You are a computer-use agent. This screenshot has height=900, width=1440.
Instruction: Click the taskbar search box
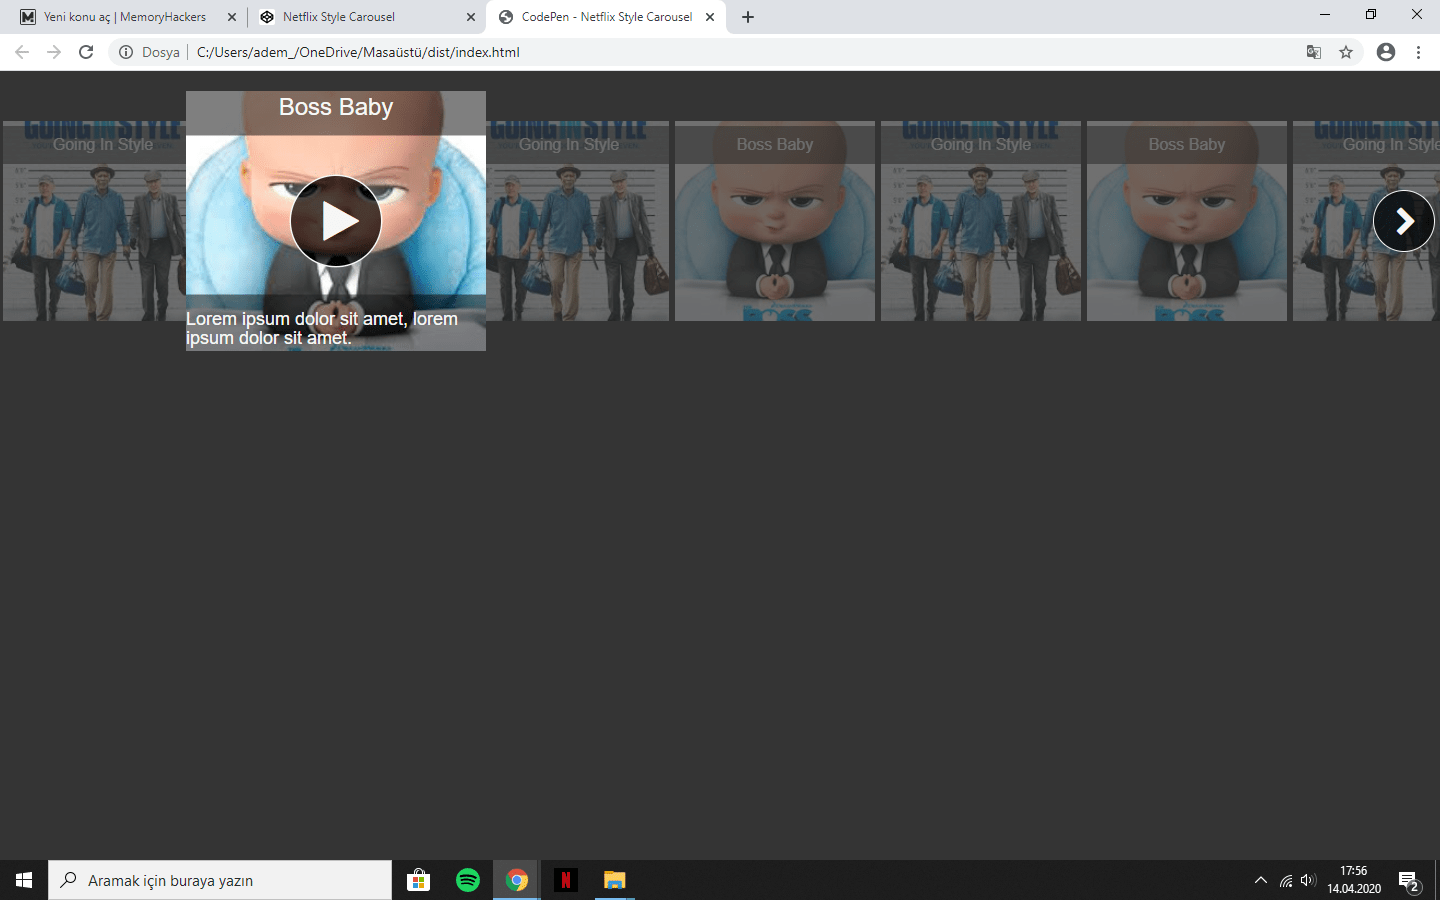click(220, 880)
